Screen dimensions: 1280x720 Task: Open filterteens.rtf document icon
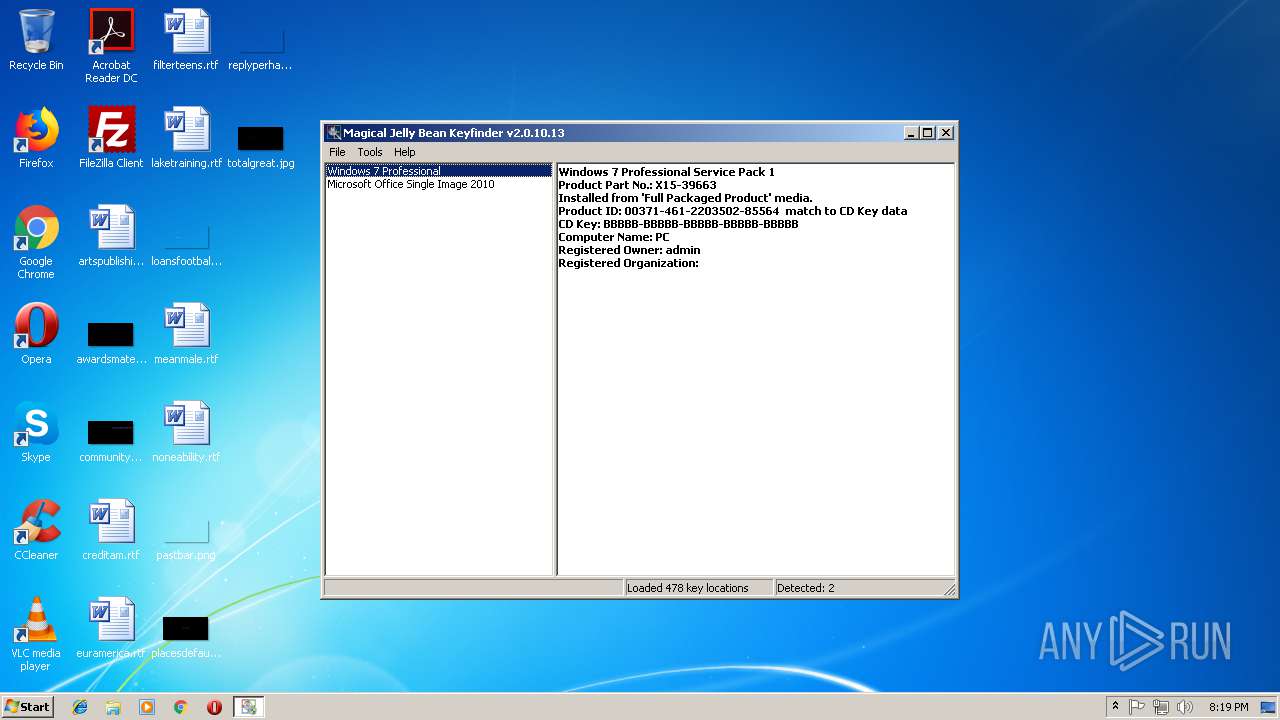tap(186, 40)
